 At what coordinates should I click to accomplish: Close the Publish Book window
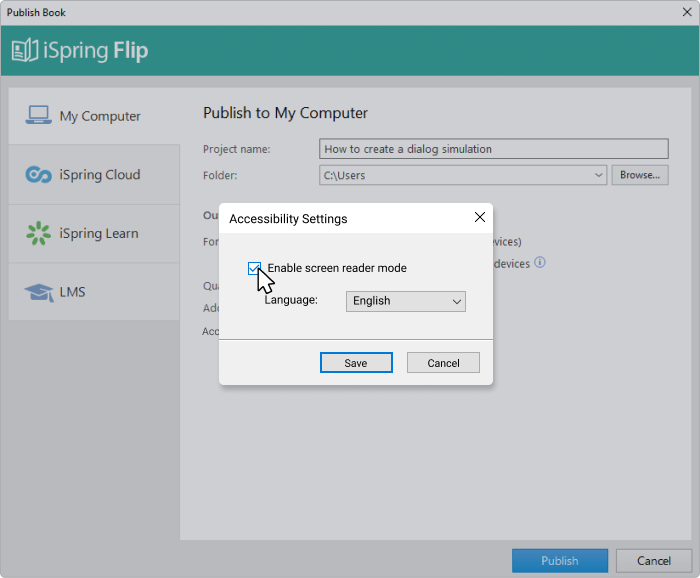pyautogui.click(x=687, y=12)
